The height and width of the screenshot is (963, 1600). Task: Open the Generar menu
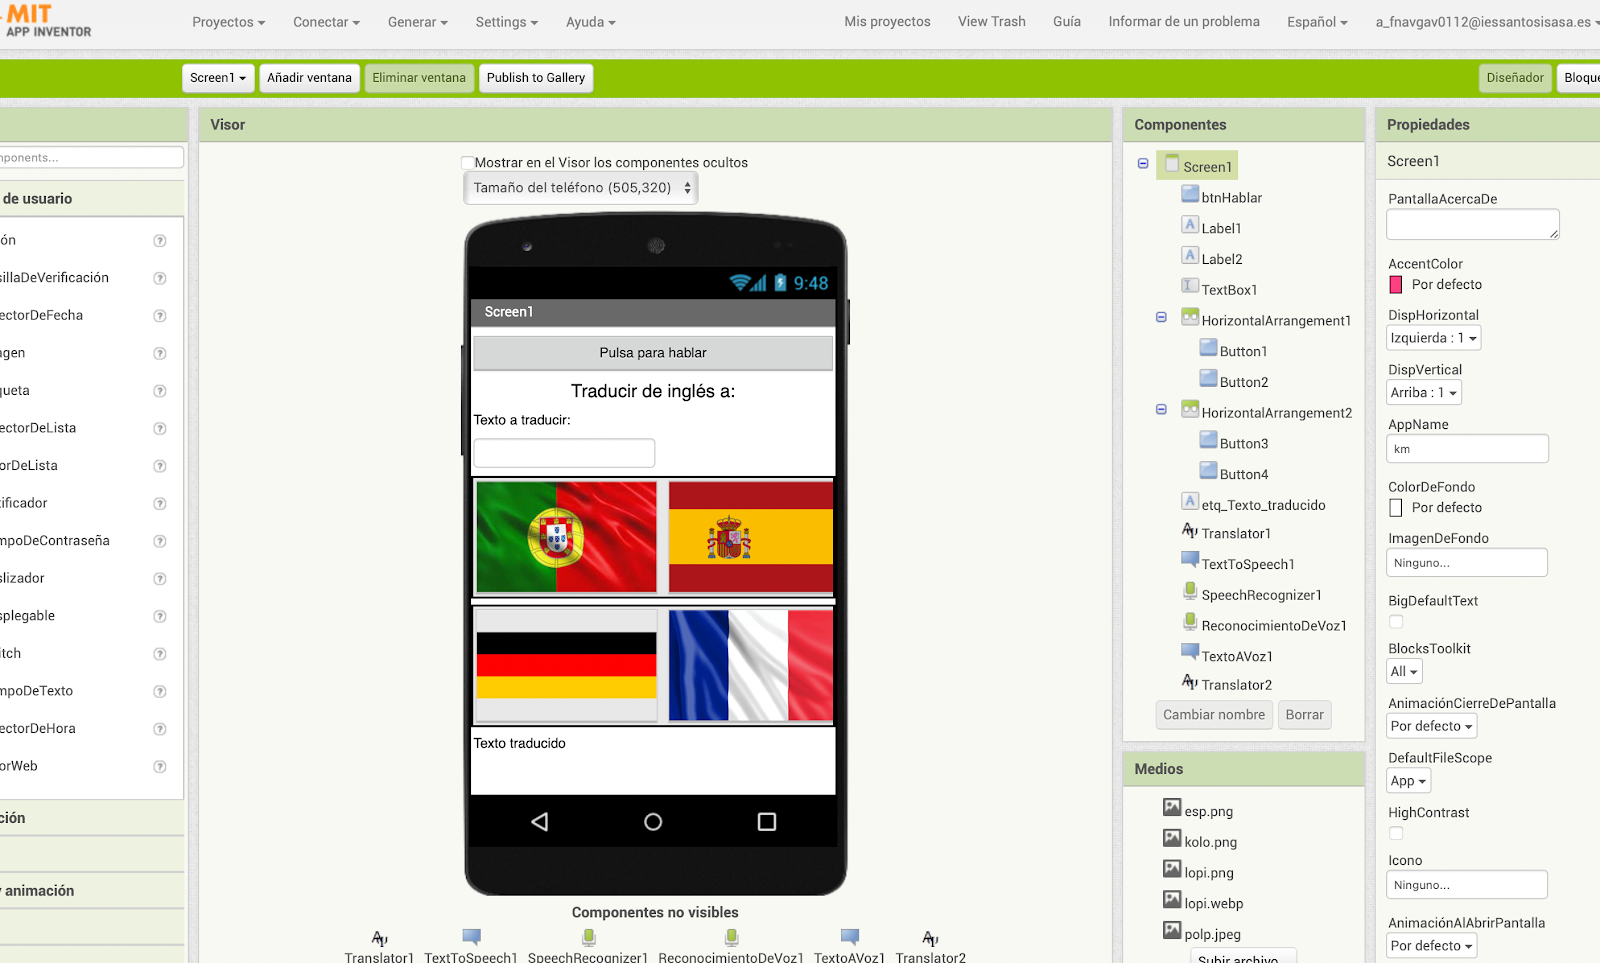[x=418, y=22]
